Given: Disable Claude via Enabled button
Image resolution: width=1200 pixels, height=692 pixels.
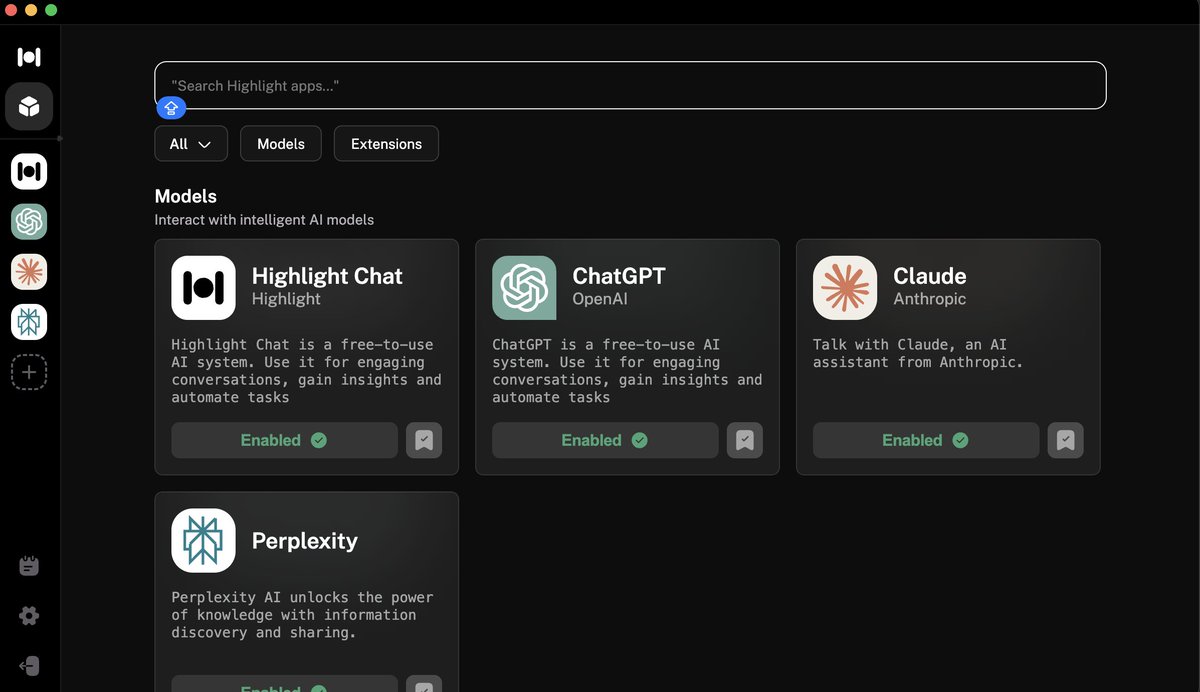Looking at the screenshot, I should coord(926,440).
